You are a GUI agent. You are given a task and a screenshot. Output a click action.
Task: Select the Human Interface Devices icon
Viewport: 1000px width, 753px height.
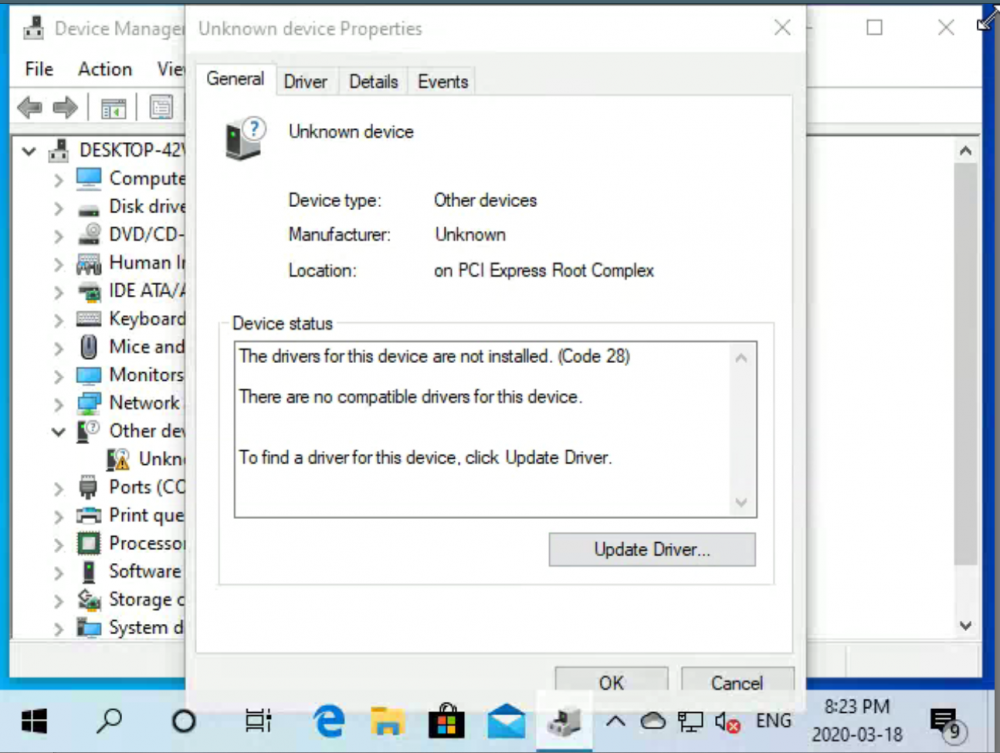click(89, 263)
